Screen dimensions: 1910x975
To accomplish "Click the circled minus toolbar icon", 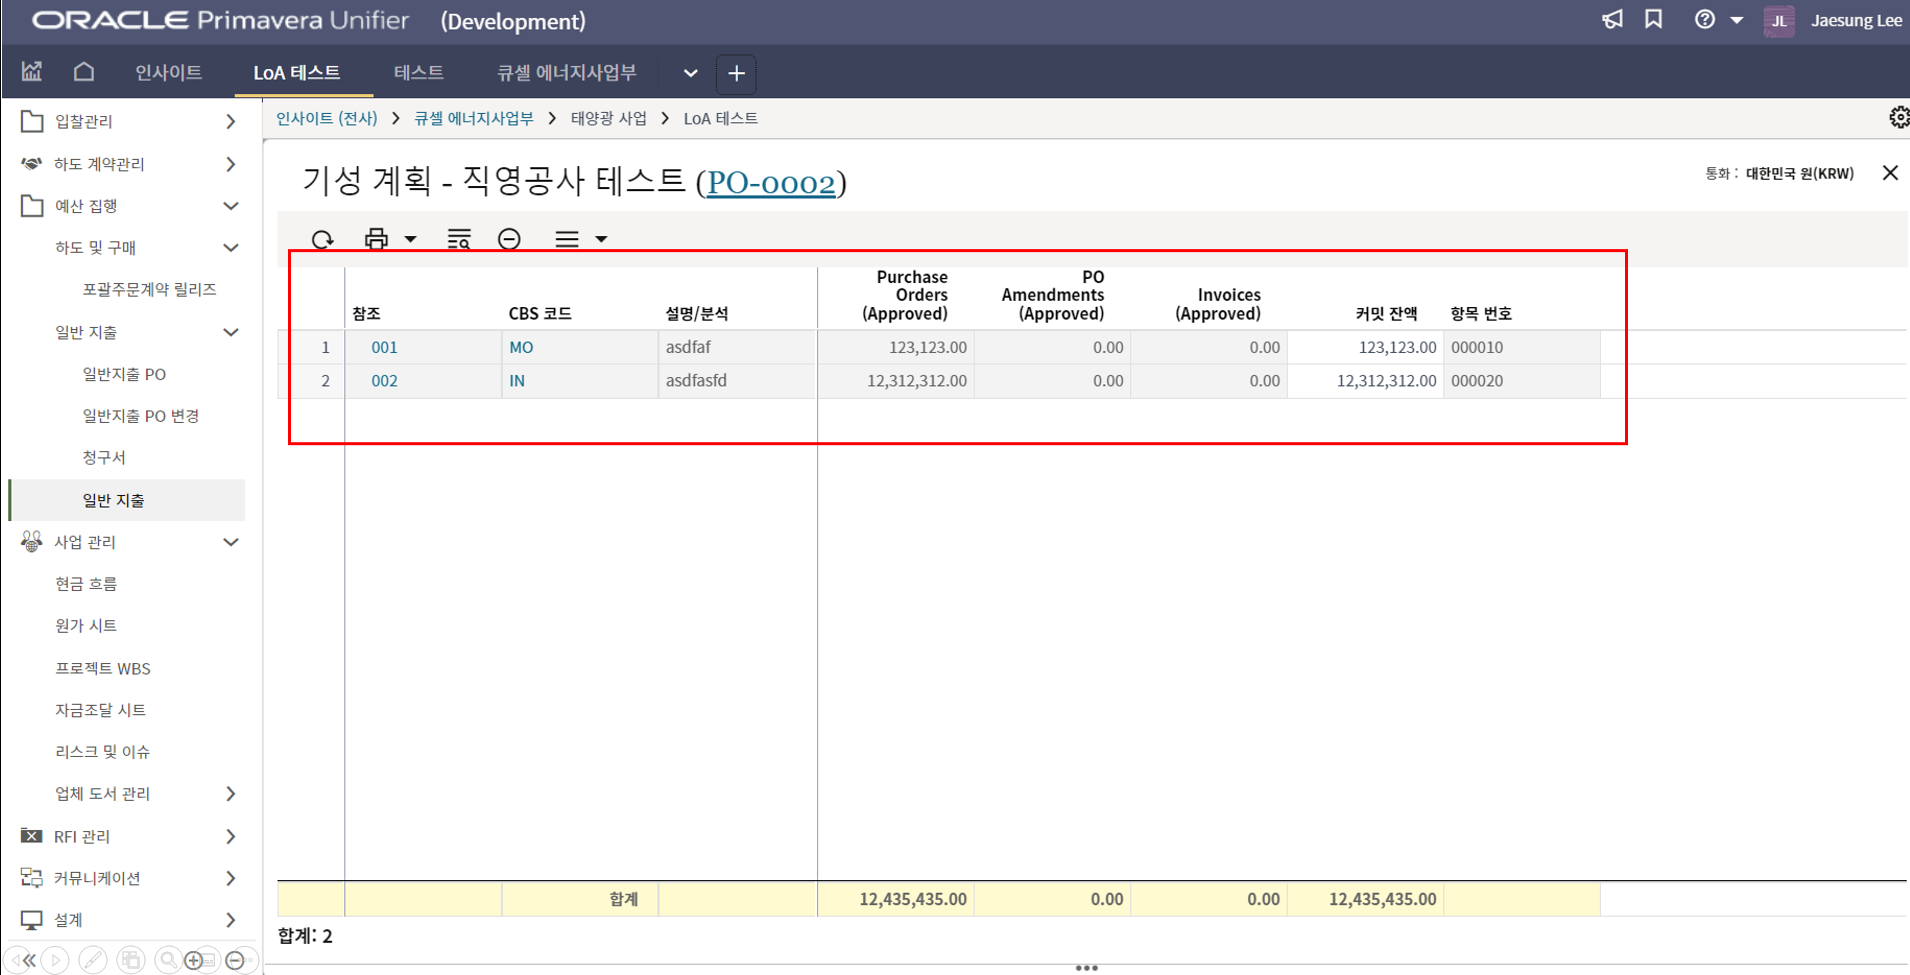I will (509, 239).
